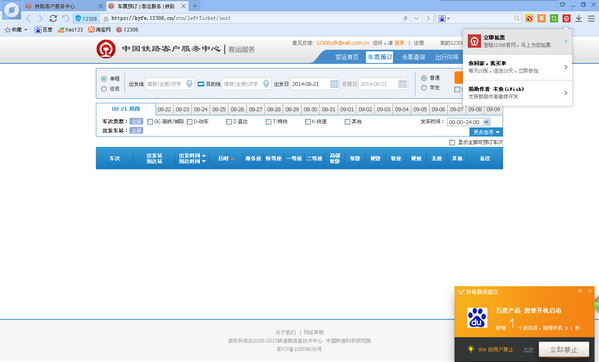Image resolution: width=599 pixels, height=362 pixels.
Task: Swap departure and destination with the arrows icon
Action: pyautogui.click(x=201, y=84)
